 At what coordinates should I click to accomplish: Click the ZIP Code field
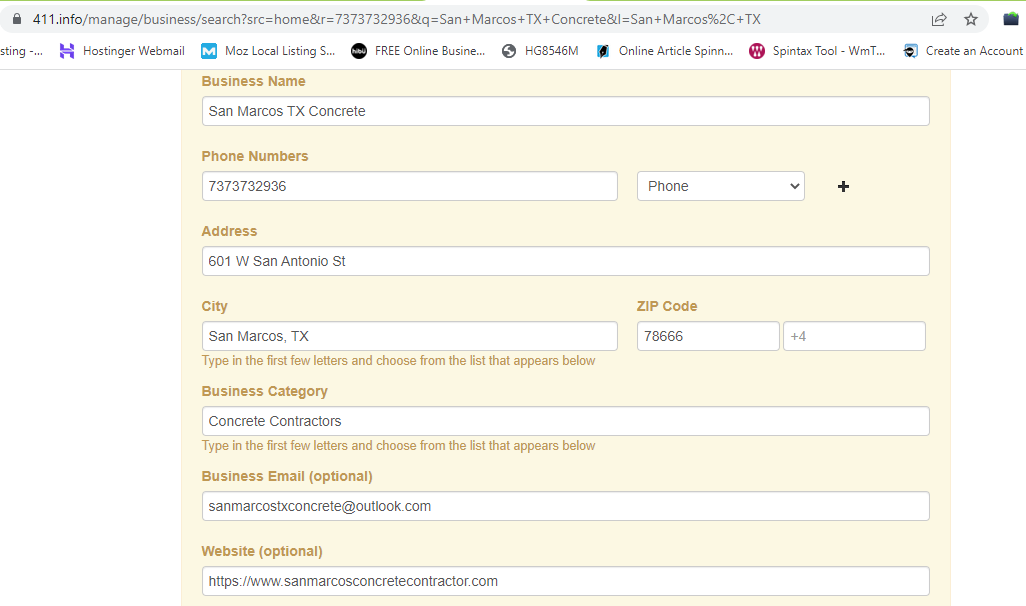click(x=707, y=336)
